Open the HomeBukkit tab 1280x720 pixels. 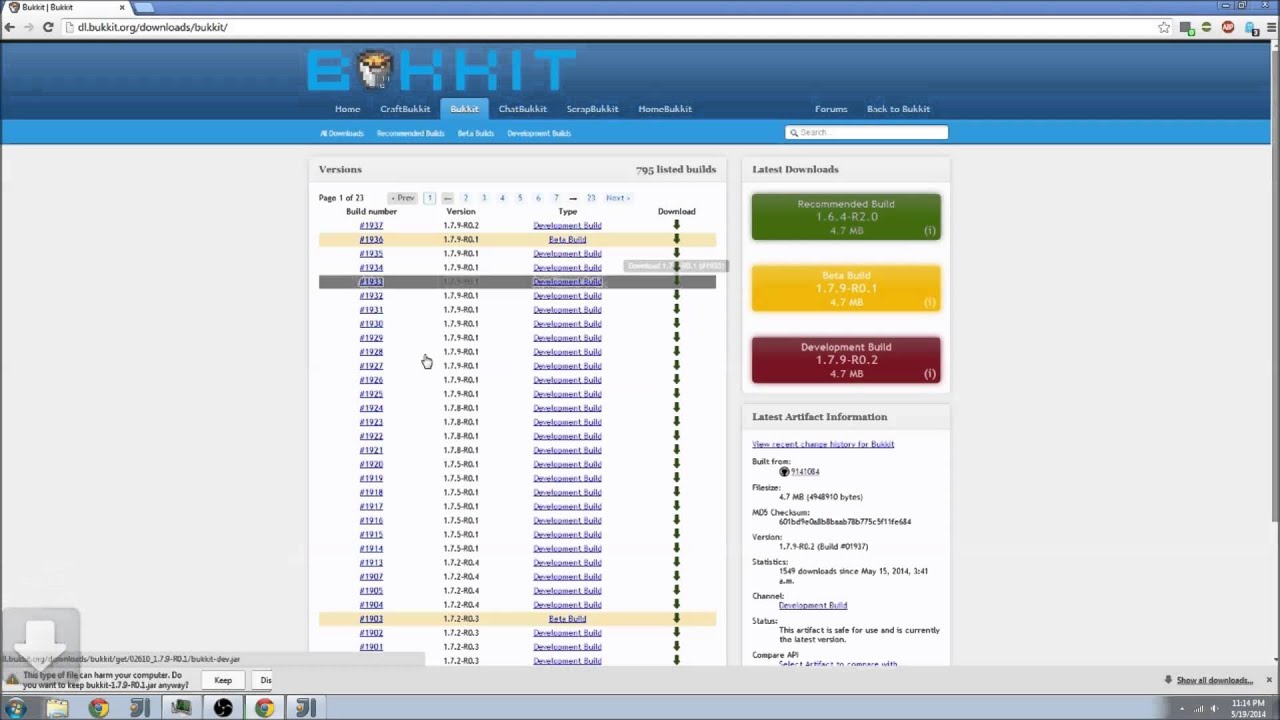tap(665, 109)
